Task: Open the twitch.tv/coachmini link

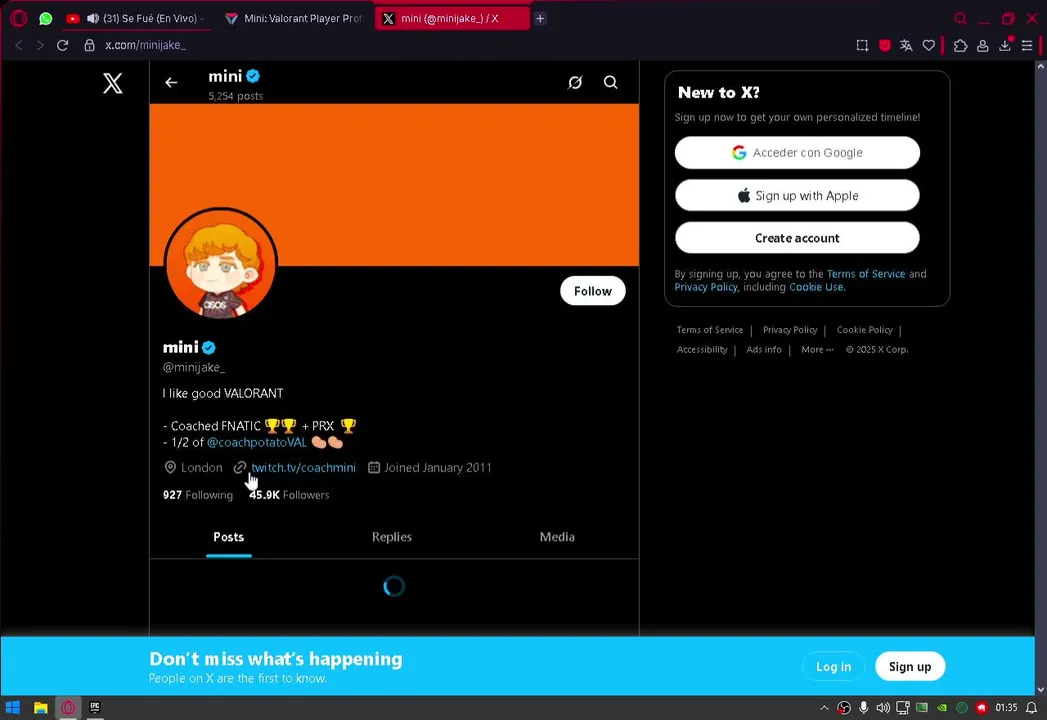Action: click(303, 468)
